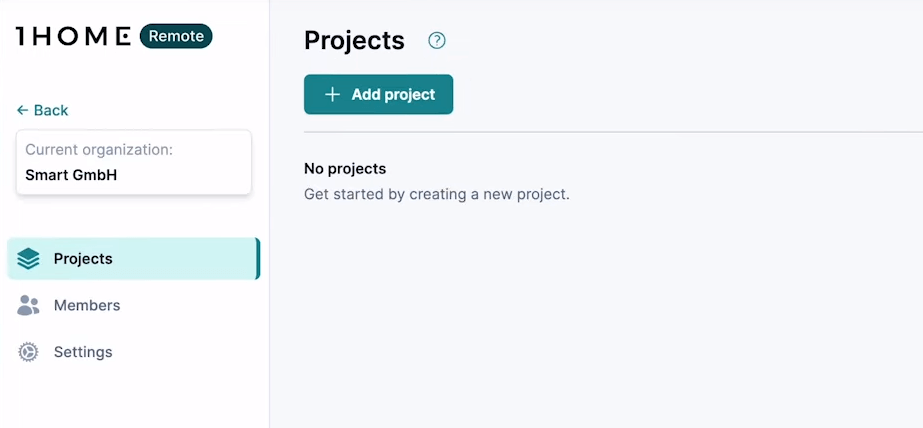Click the Get started description text
Image resolution: width=923 pixels, height=428 pixels.
[436, 194]
